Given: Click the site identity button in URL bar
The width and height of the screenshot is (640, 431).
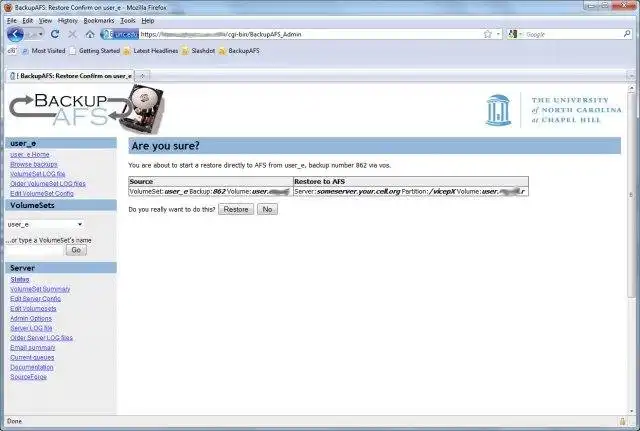Looking at the screenshot, I should click(x=120, y=34).
